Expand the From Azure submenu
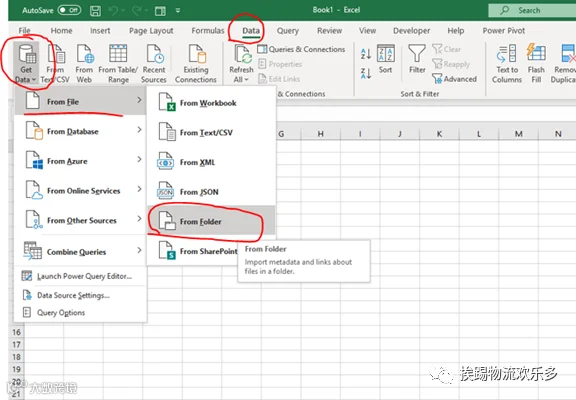576x400 pixels. [80, 161]
